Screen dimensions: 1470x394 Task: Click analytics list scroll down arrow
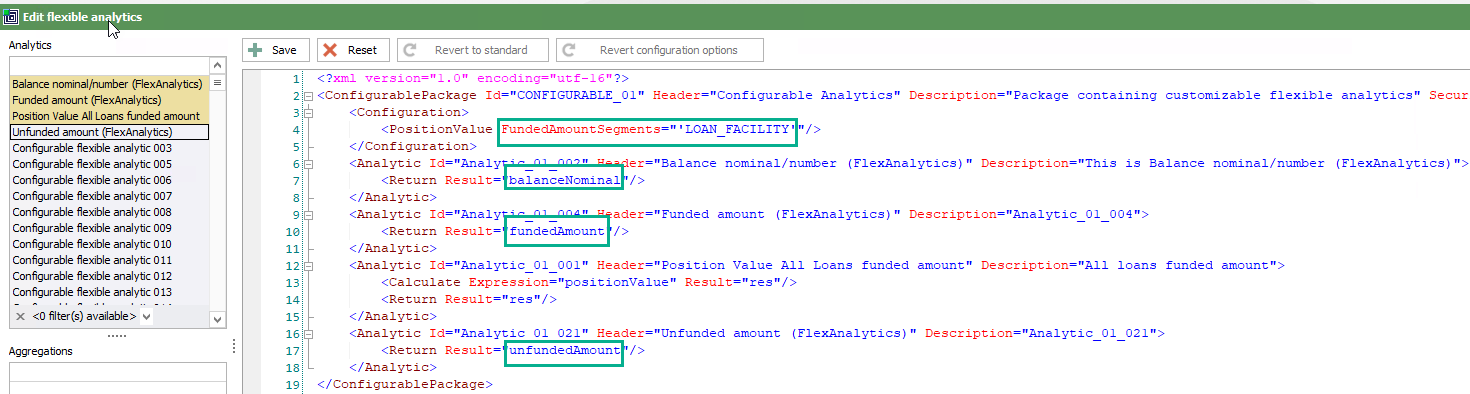point(217,319)
